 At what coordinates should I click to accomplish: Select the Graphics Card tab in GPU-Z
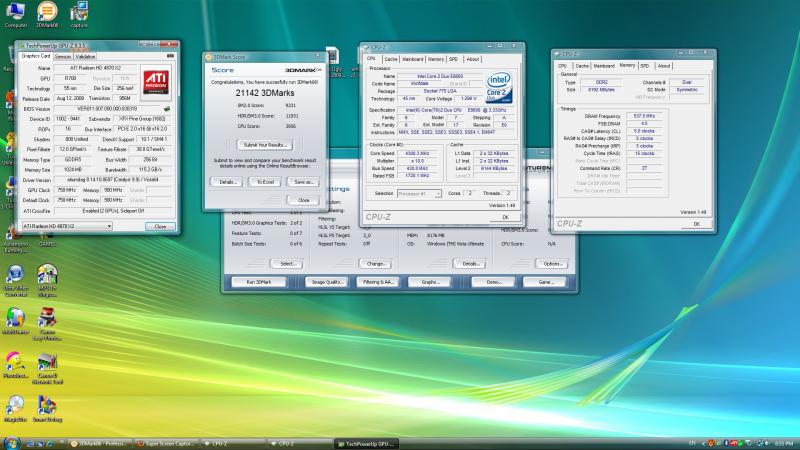(36, 56)
